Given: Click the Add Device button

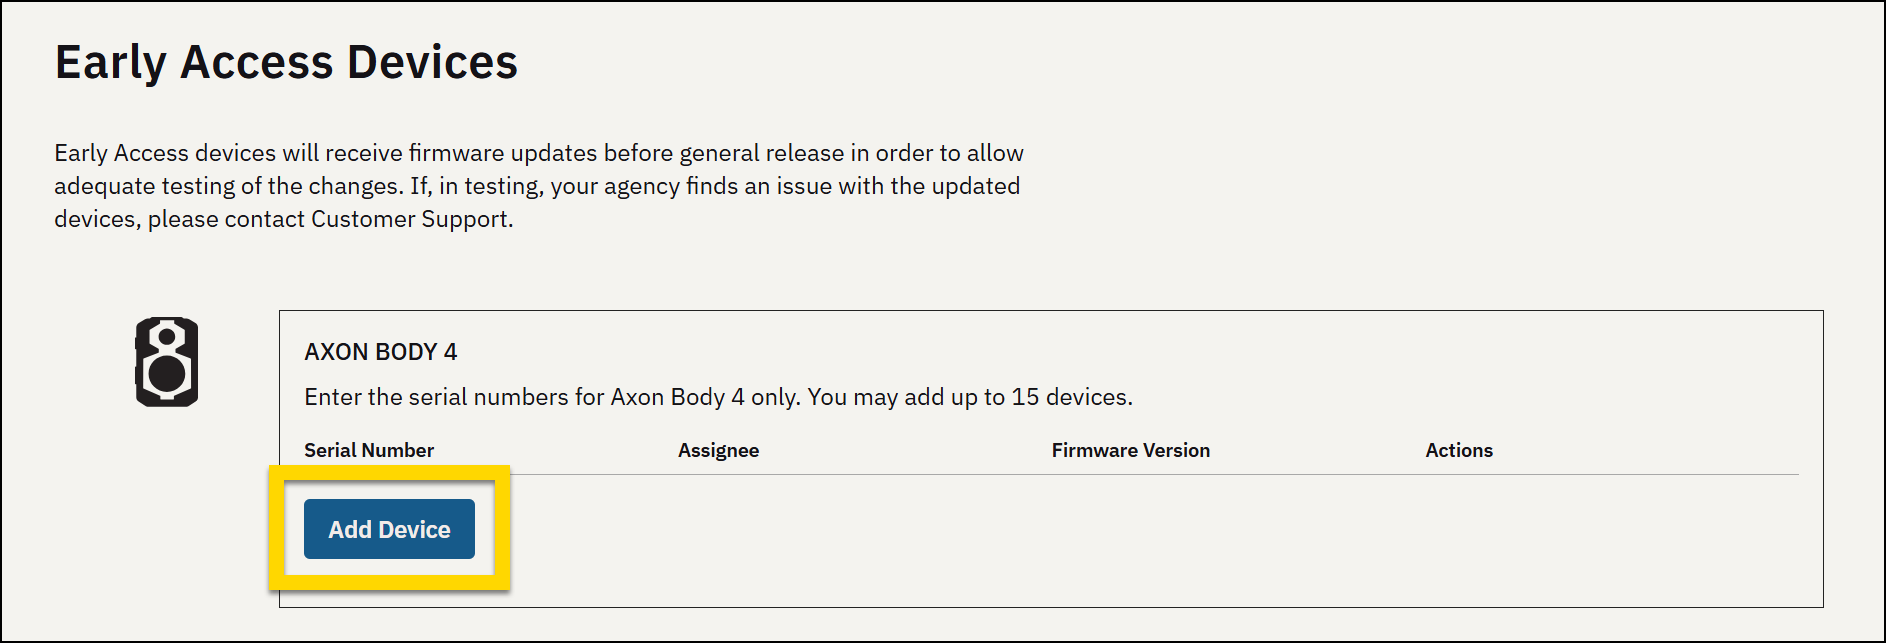Looking at the screenshot, I should [x=388, y=529].
